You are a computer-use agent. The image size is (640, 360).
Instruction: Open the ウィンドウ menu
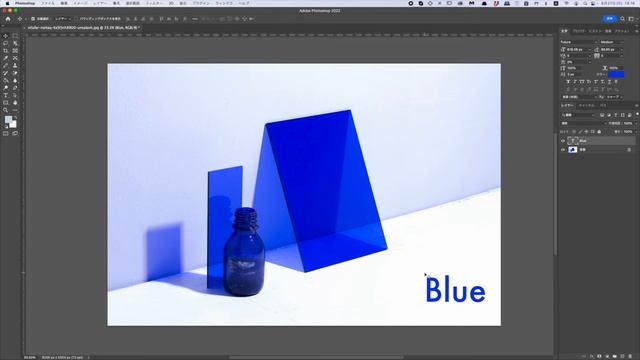pyautogui.click(x=224, y=3)
